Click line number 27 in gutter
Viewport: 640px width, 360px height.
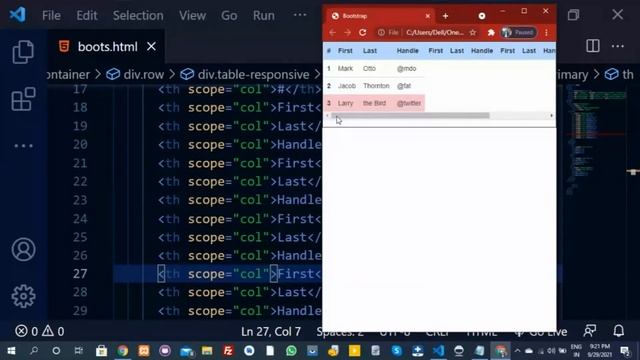80,273
